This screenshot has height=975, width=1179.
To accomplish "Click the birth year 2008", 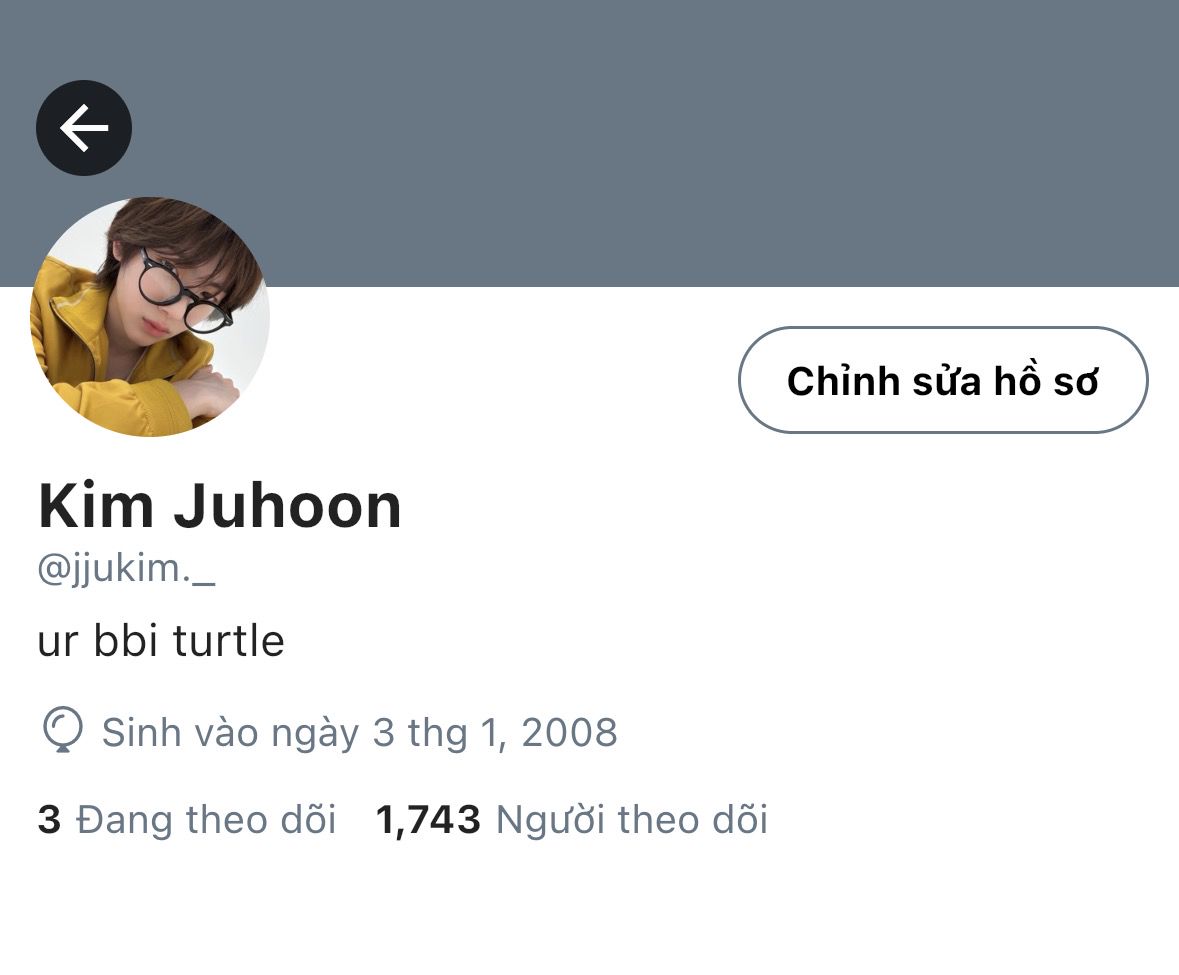I will 569,732.
